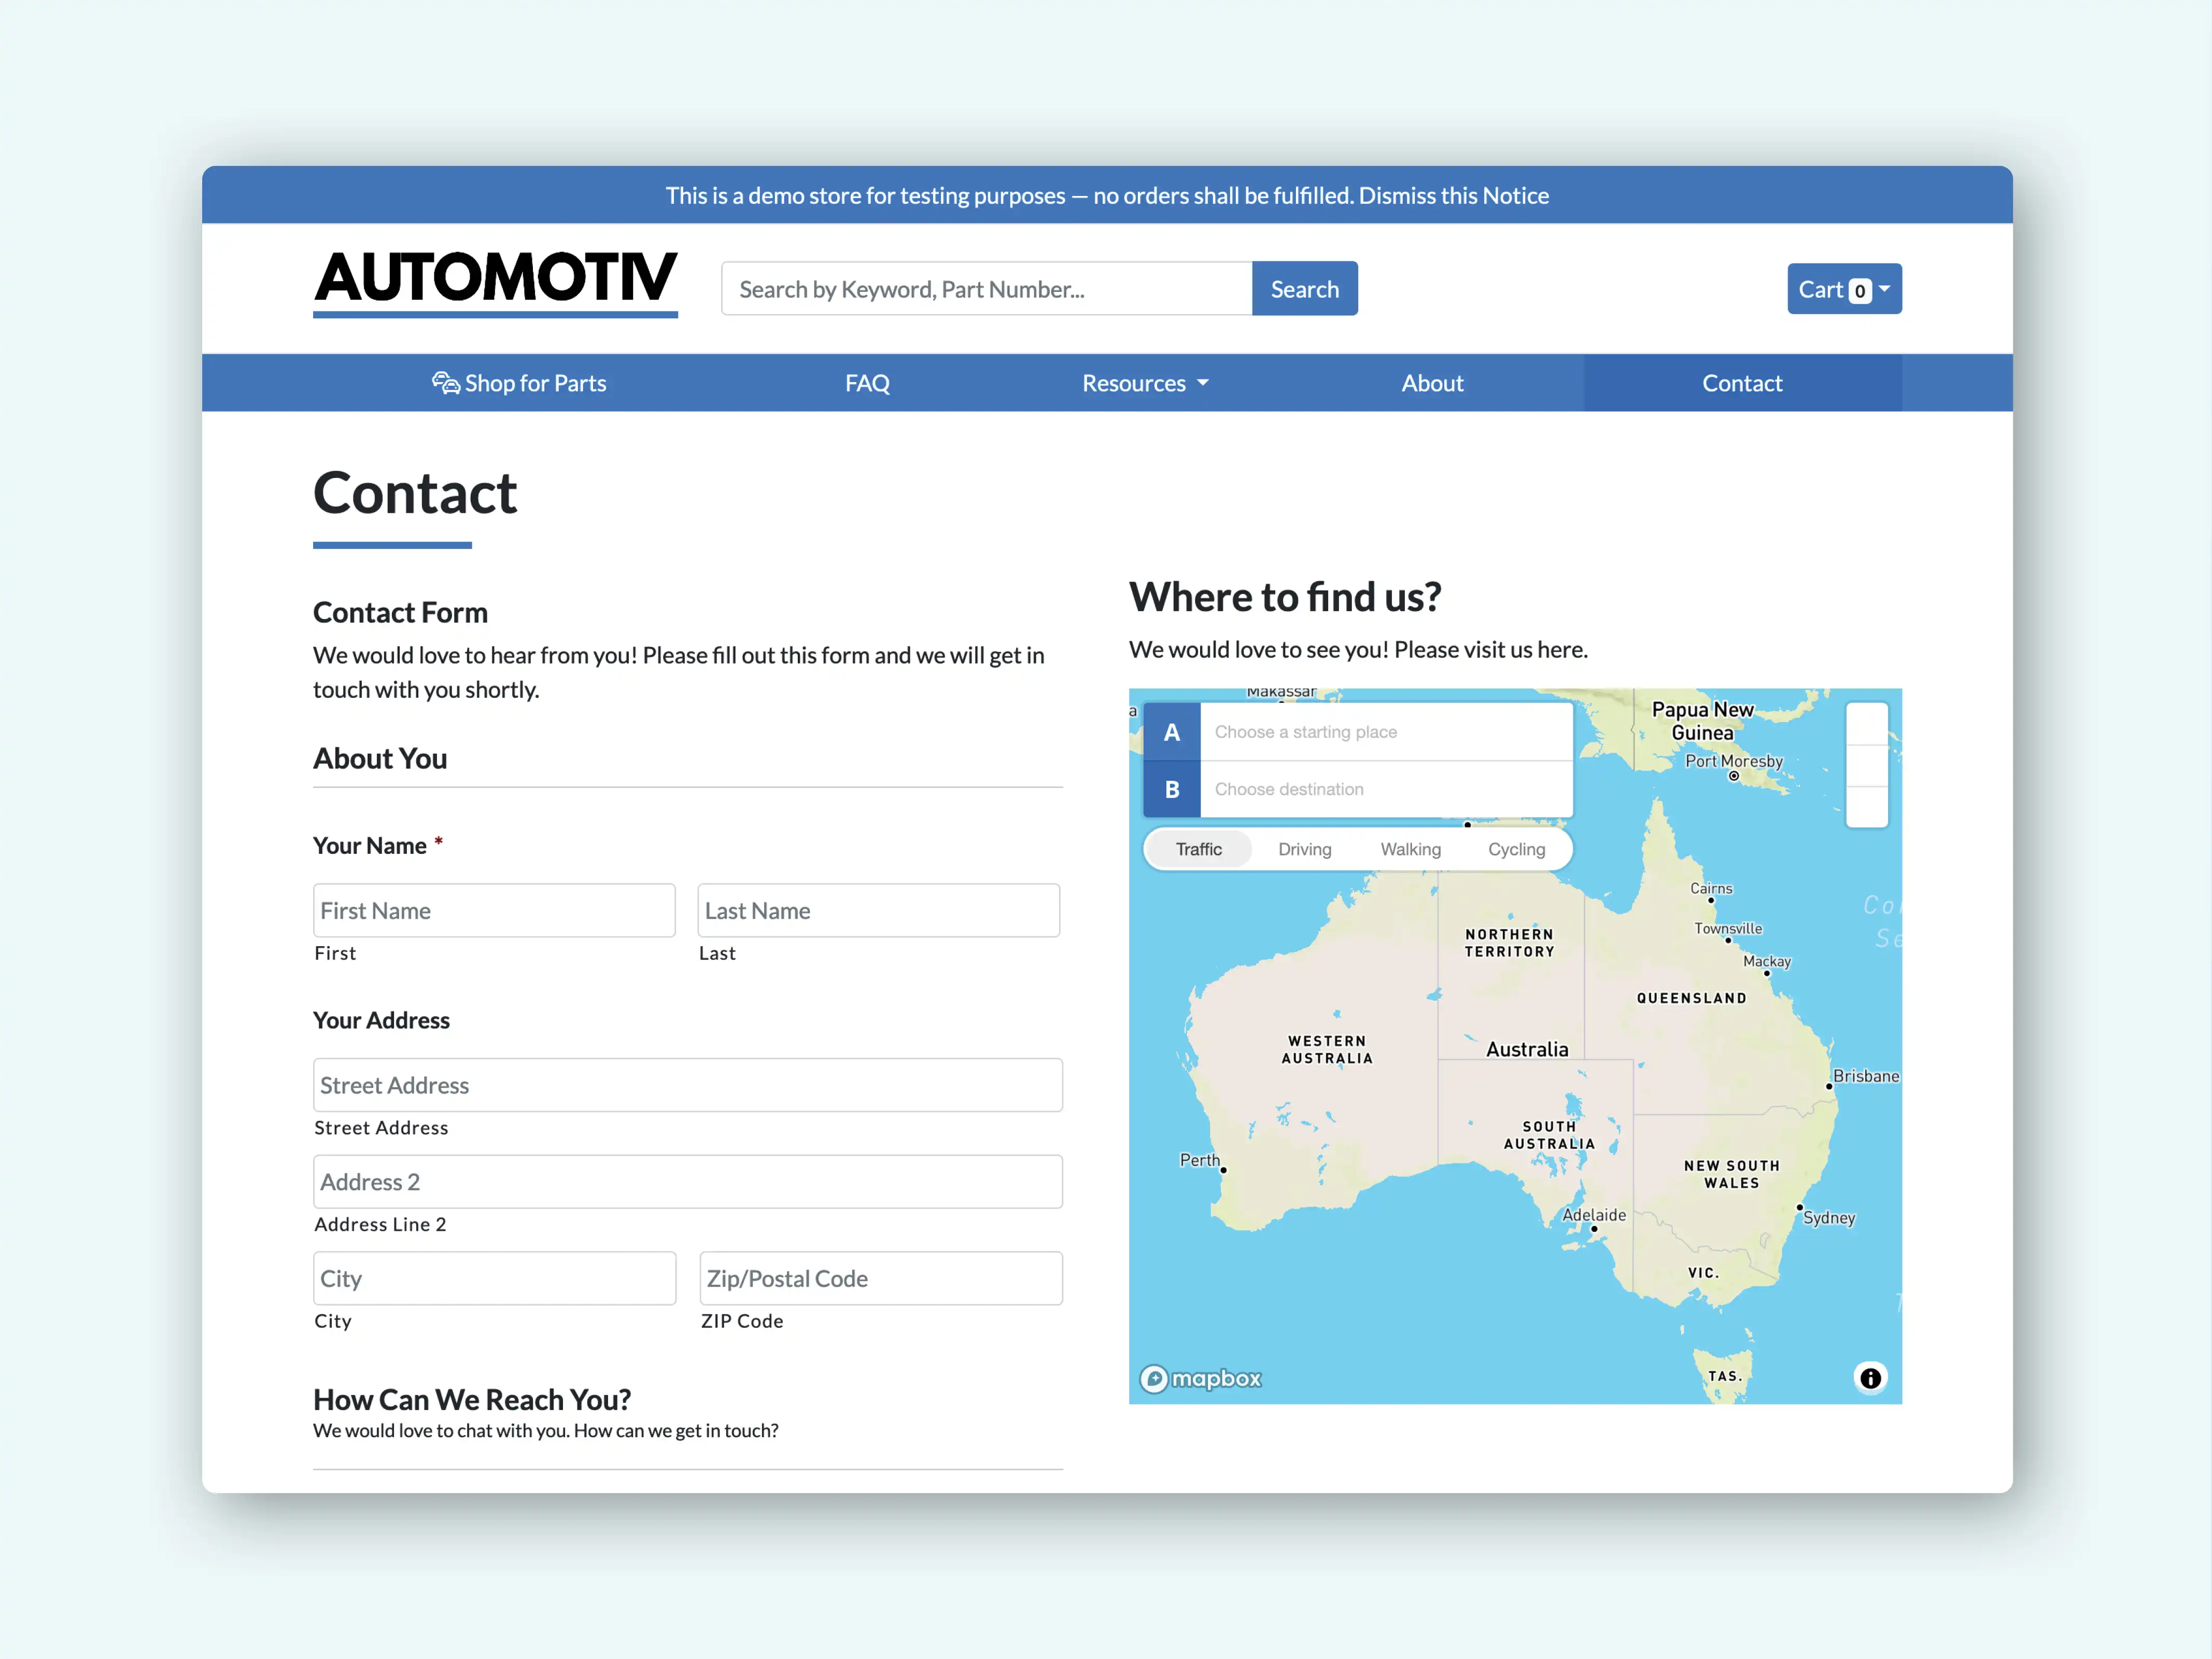The width and height of the screenshot is (2212, 1659).
Task: Open the About page
Action: (1432, 383)
